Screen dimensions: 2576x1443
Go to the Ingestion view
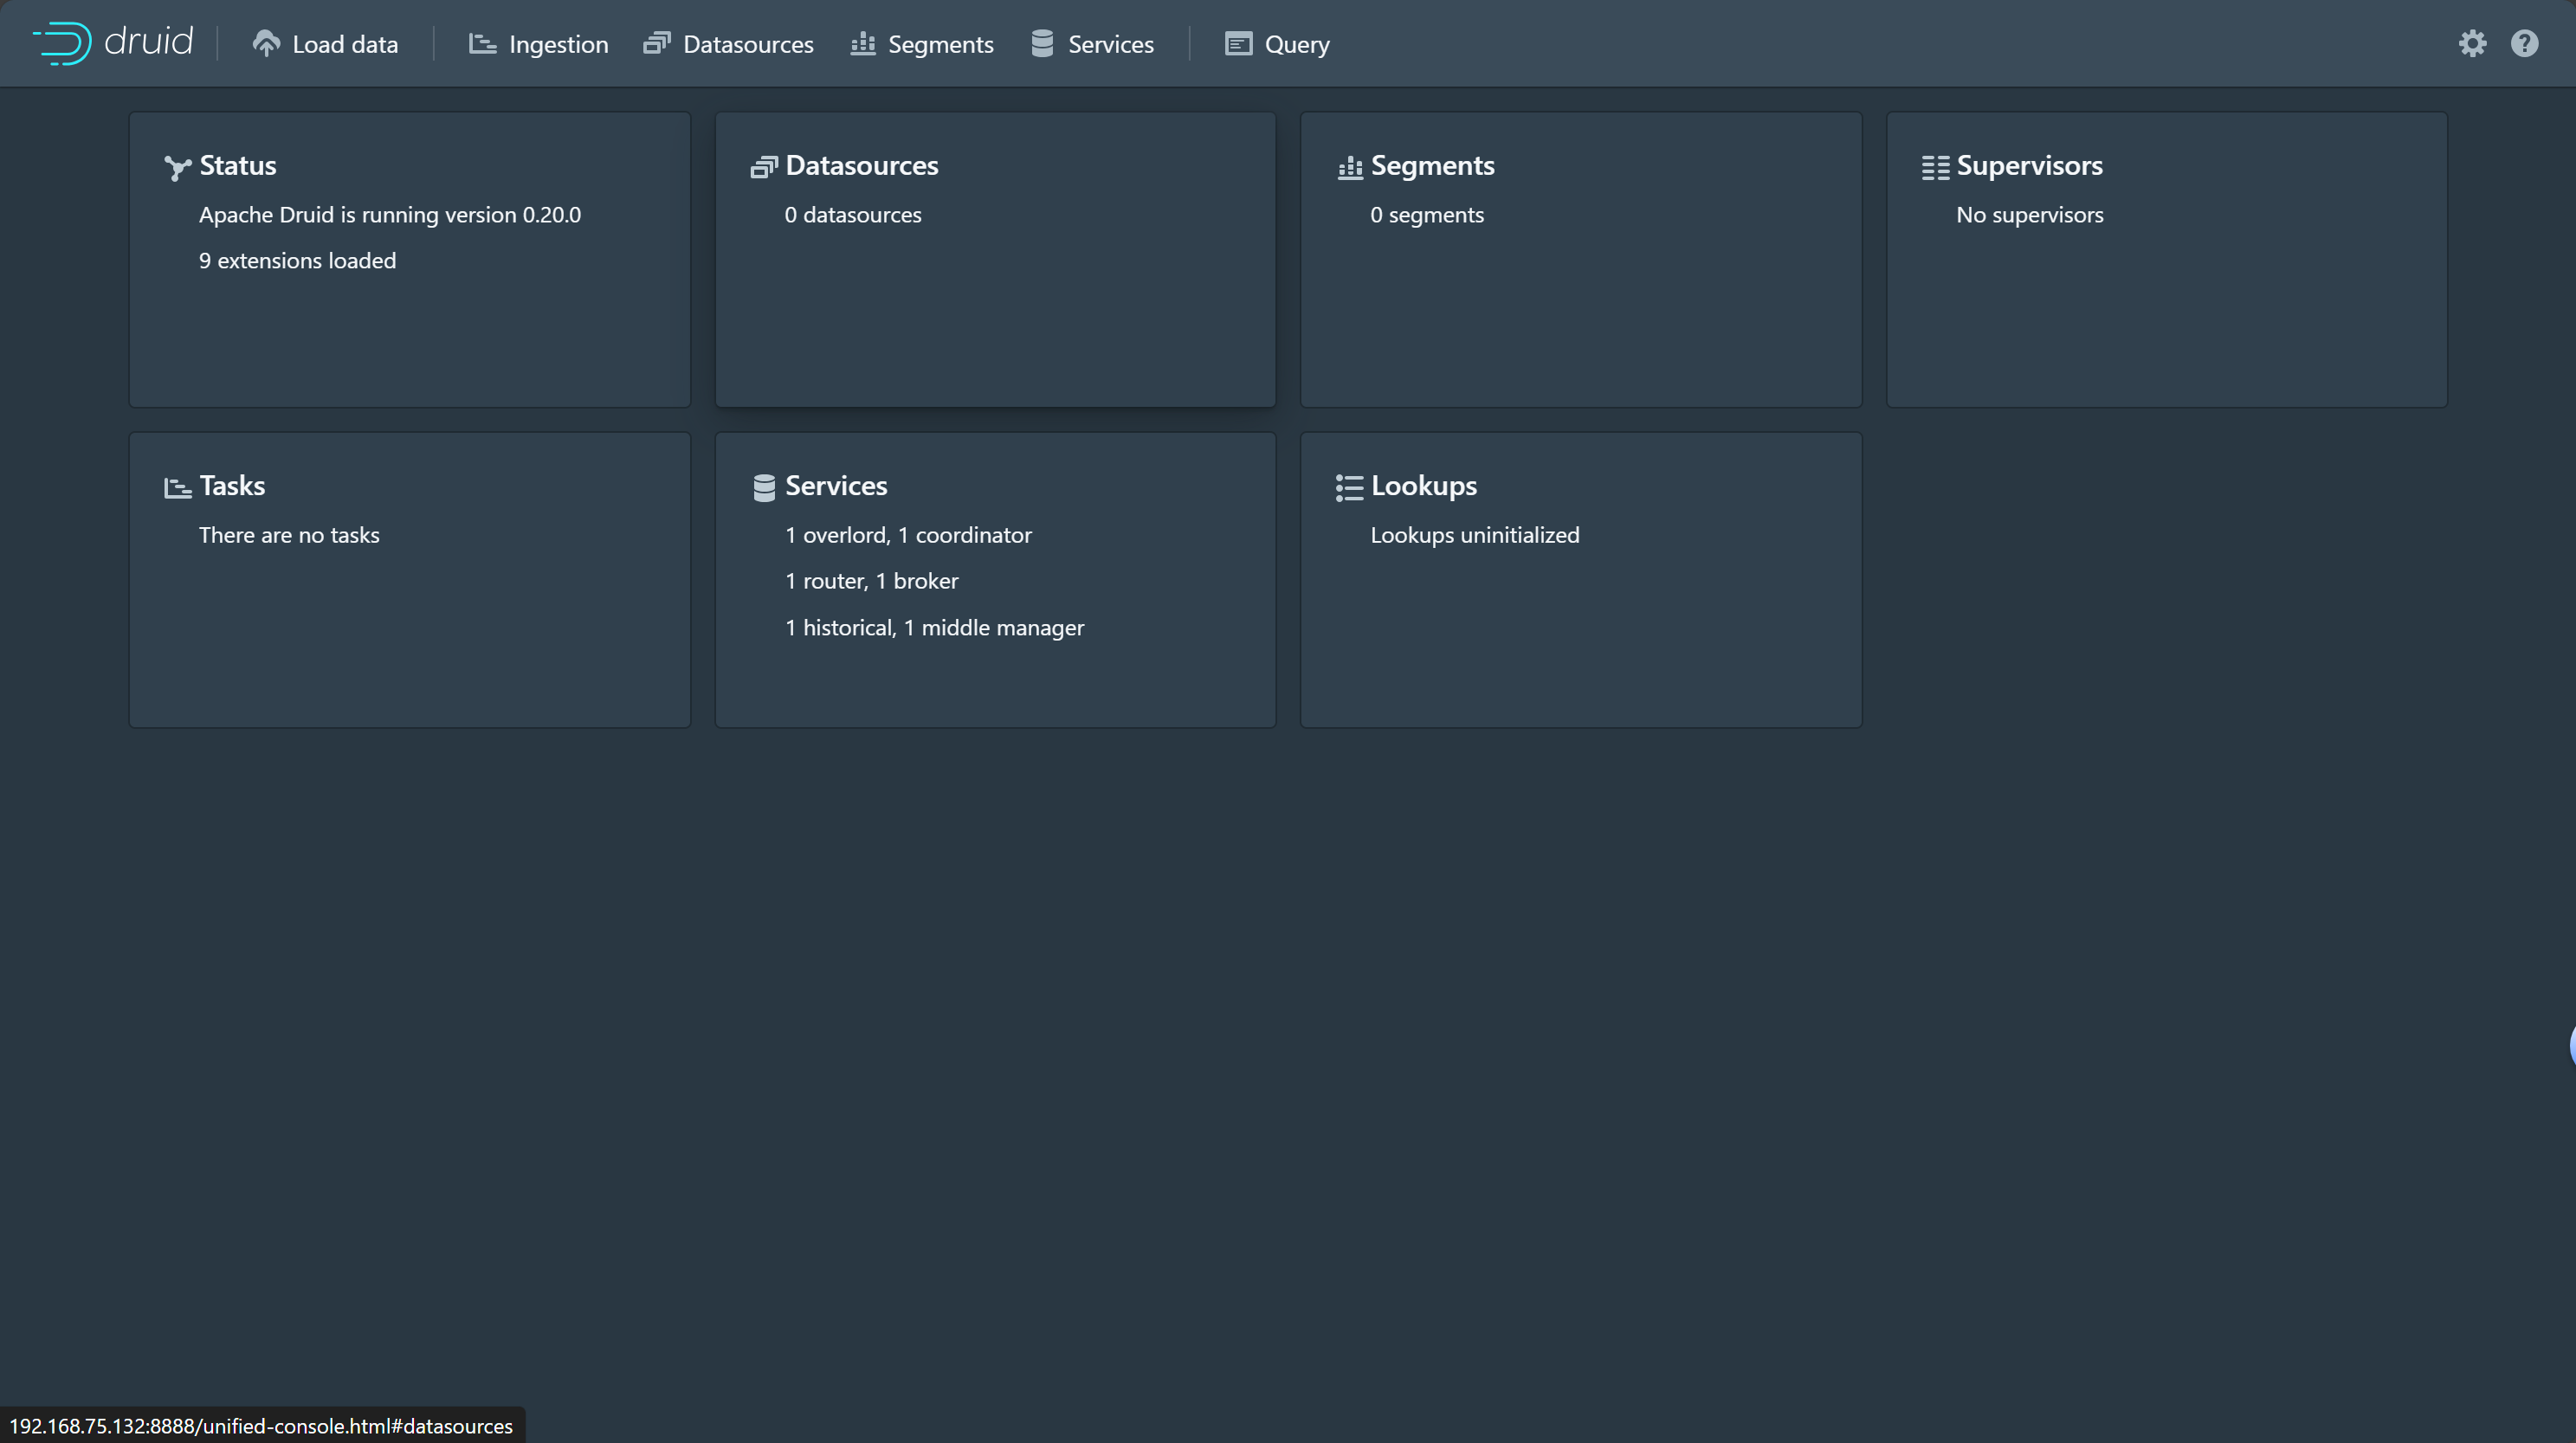[558, 44]
